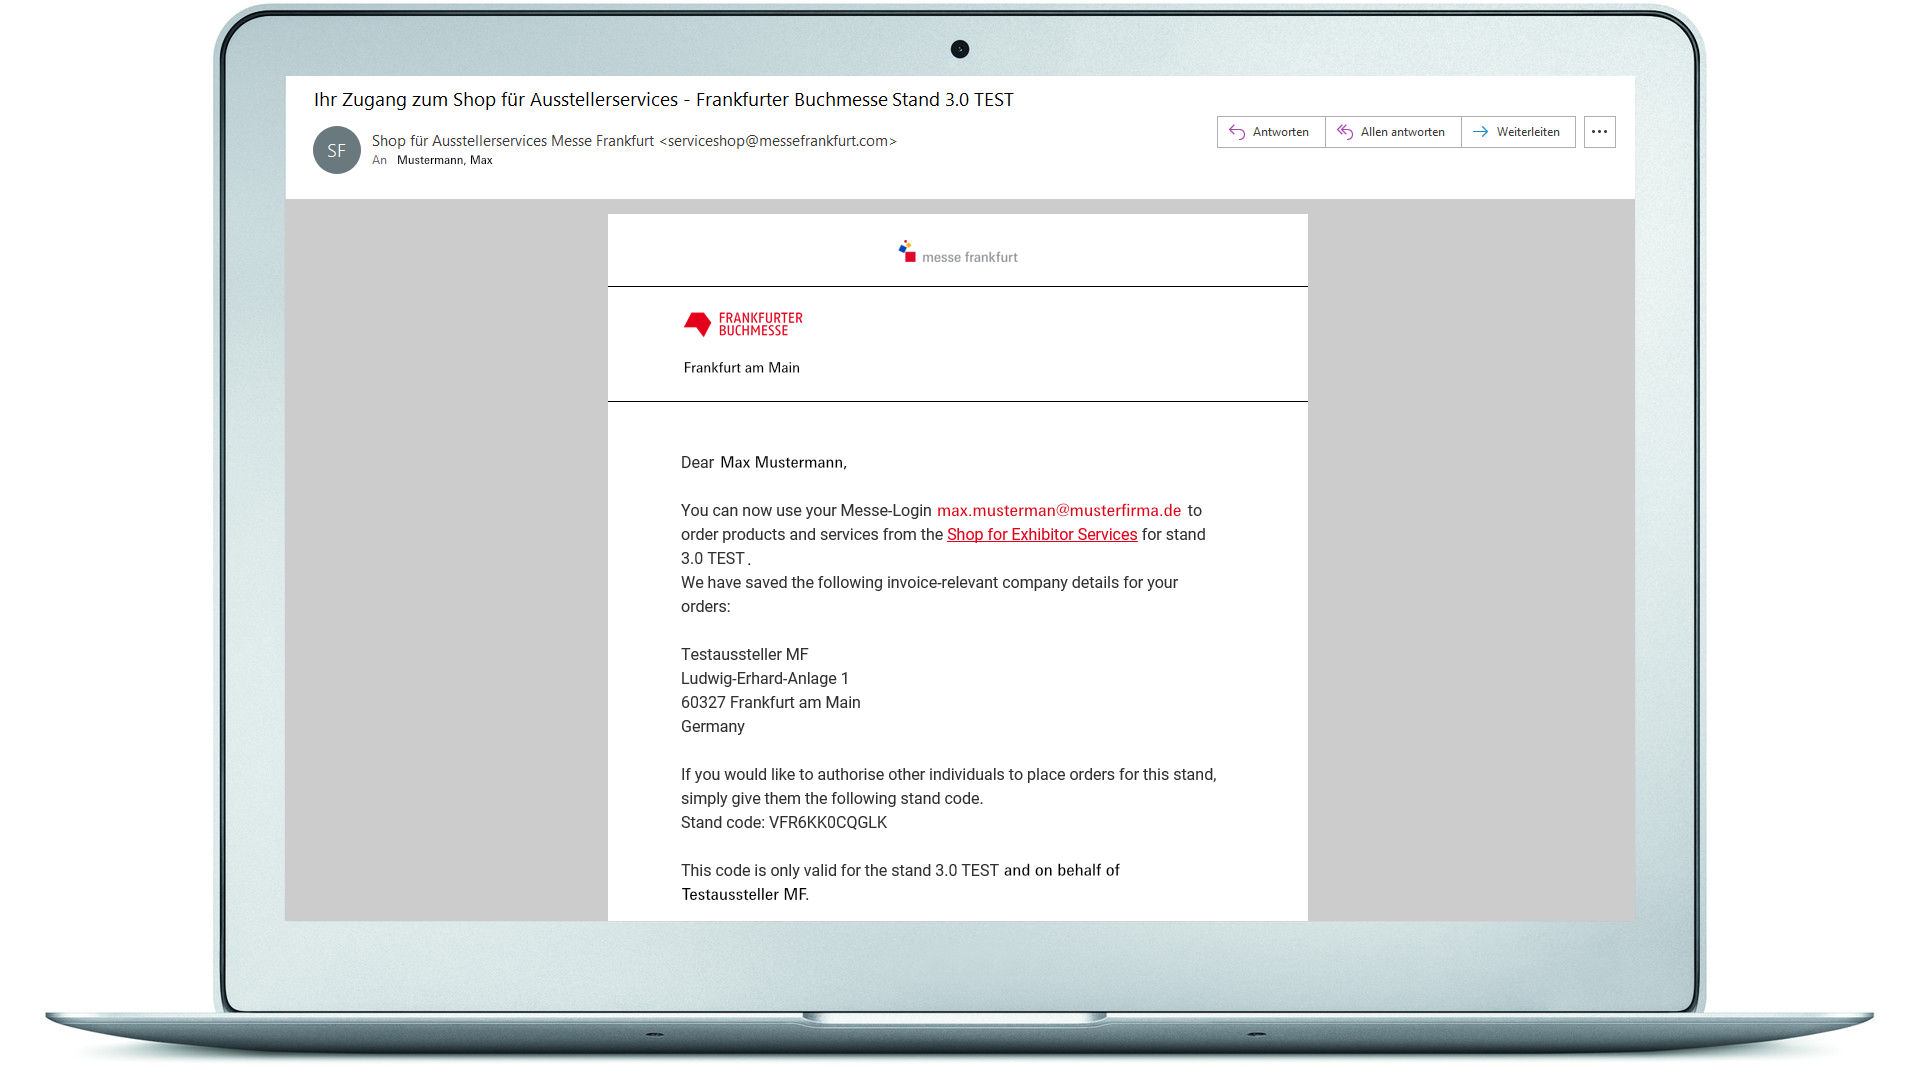Click the Frankfurter Buchmesse logo

click(743, 324)
